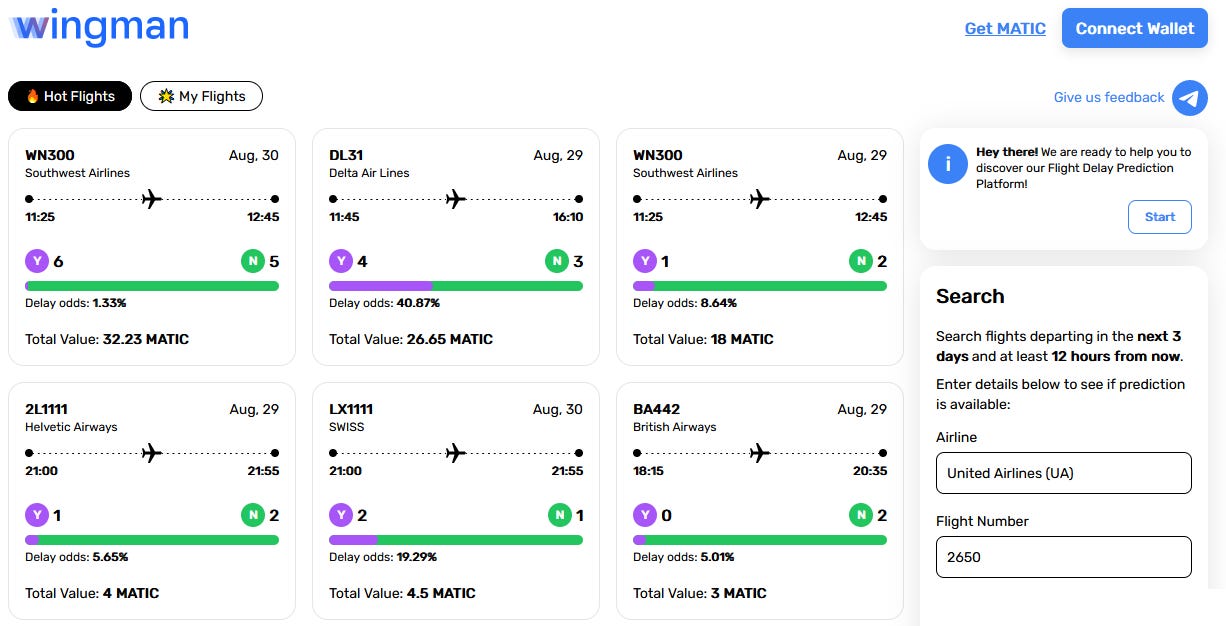The height and width of the screenshot is (626, 1226).
Task: Click the blue info icon
Action: tap(948, 163)
